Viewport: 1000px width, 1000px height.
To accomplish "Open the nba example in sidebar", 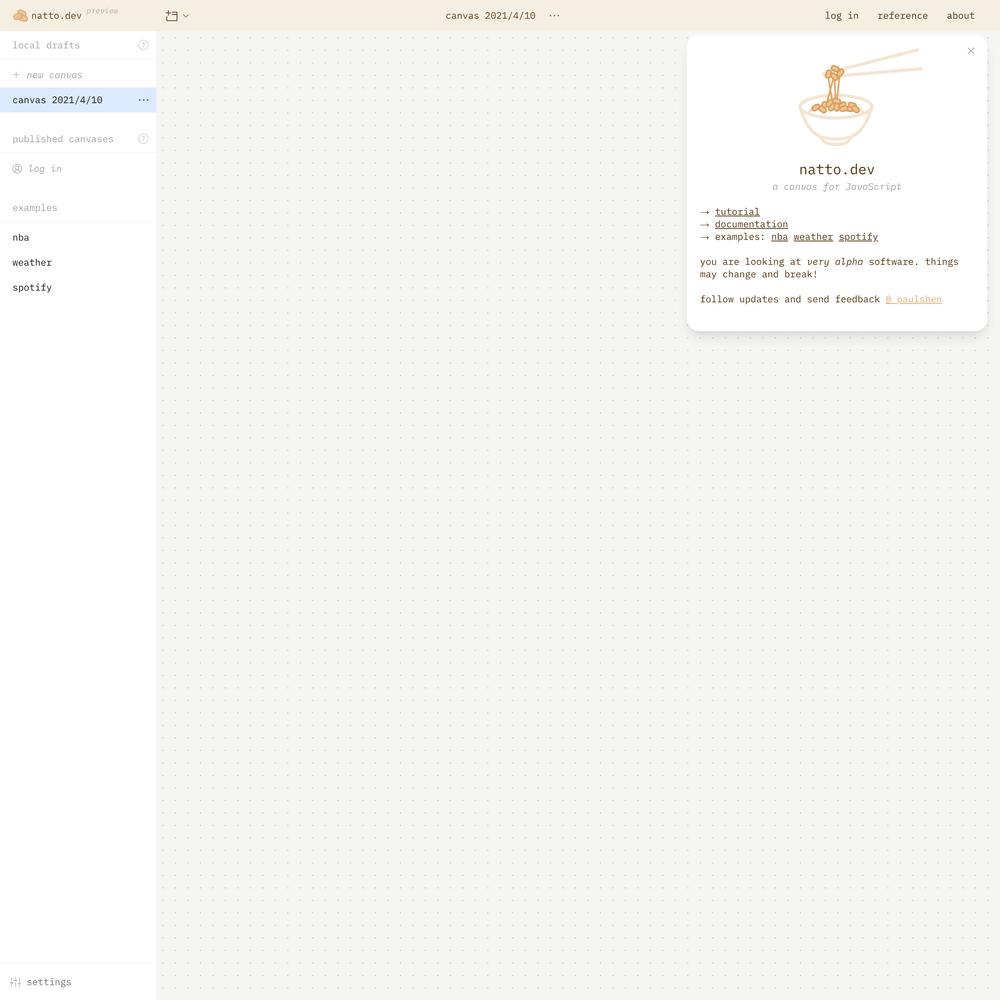I will [x=78, y=237].
